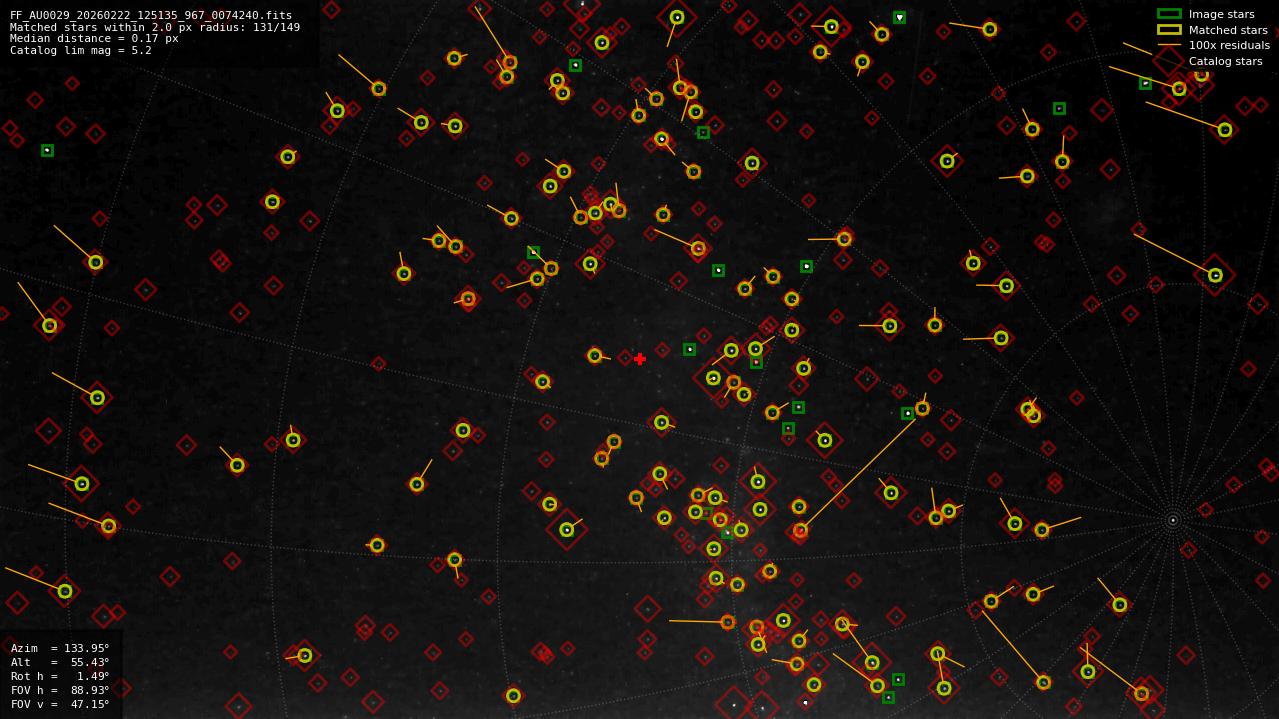Click the Image stars legend label text
This screenshot has width=1279, height=719.
[1221, 14]
